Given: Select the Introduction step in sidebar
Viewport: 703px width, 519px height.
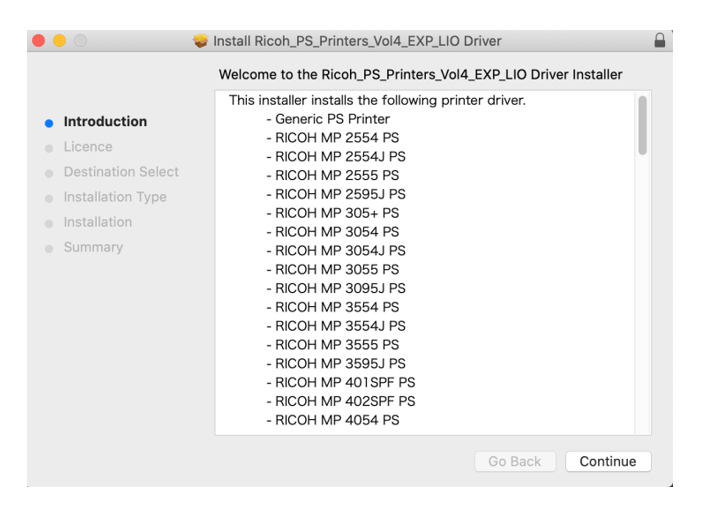Looking at the screenshot, I should tap(105, 121).
